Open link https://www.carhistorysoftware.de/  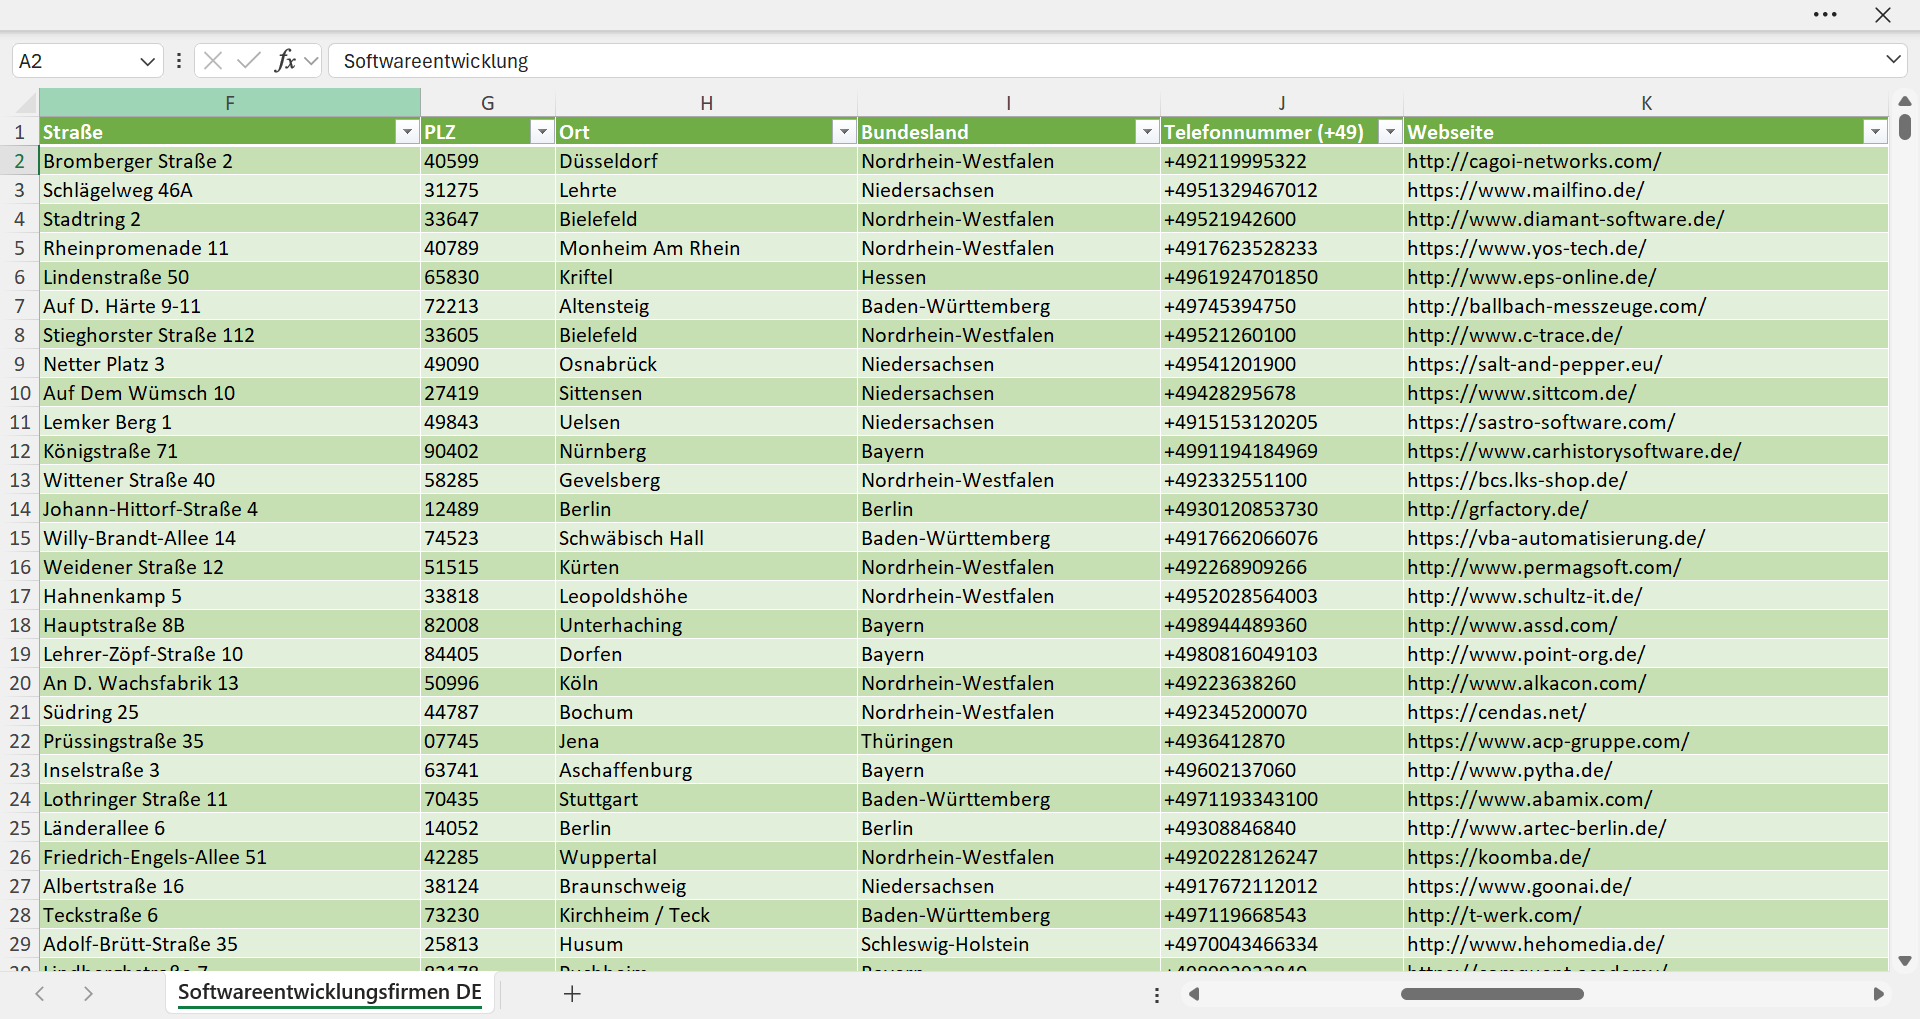1574,451
